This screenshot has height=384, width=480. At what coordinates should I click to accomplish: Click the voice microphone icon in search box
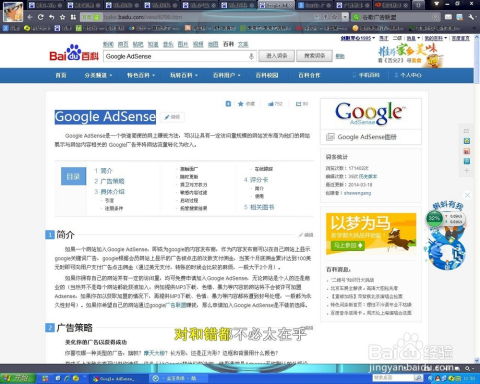(x=251, y=56)
